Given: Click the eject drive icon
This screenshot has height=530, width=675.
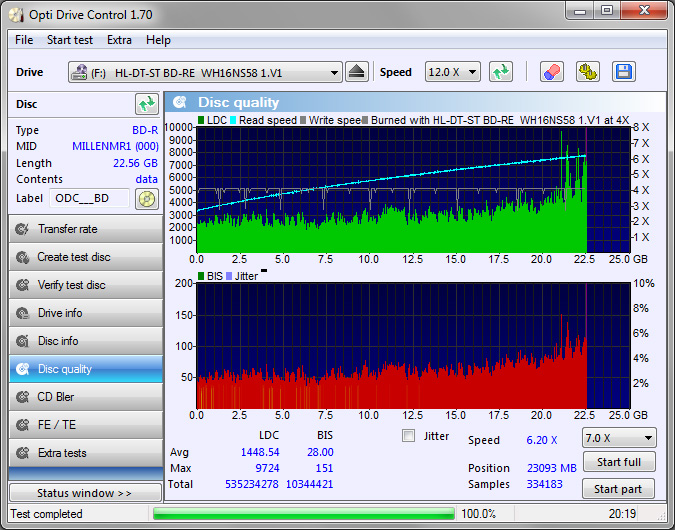Looking at the screenshot, I should (358, 72).
